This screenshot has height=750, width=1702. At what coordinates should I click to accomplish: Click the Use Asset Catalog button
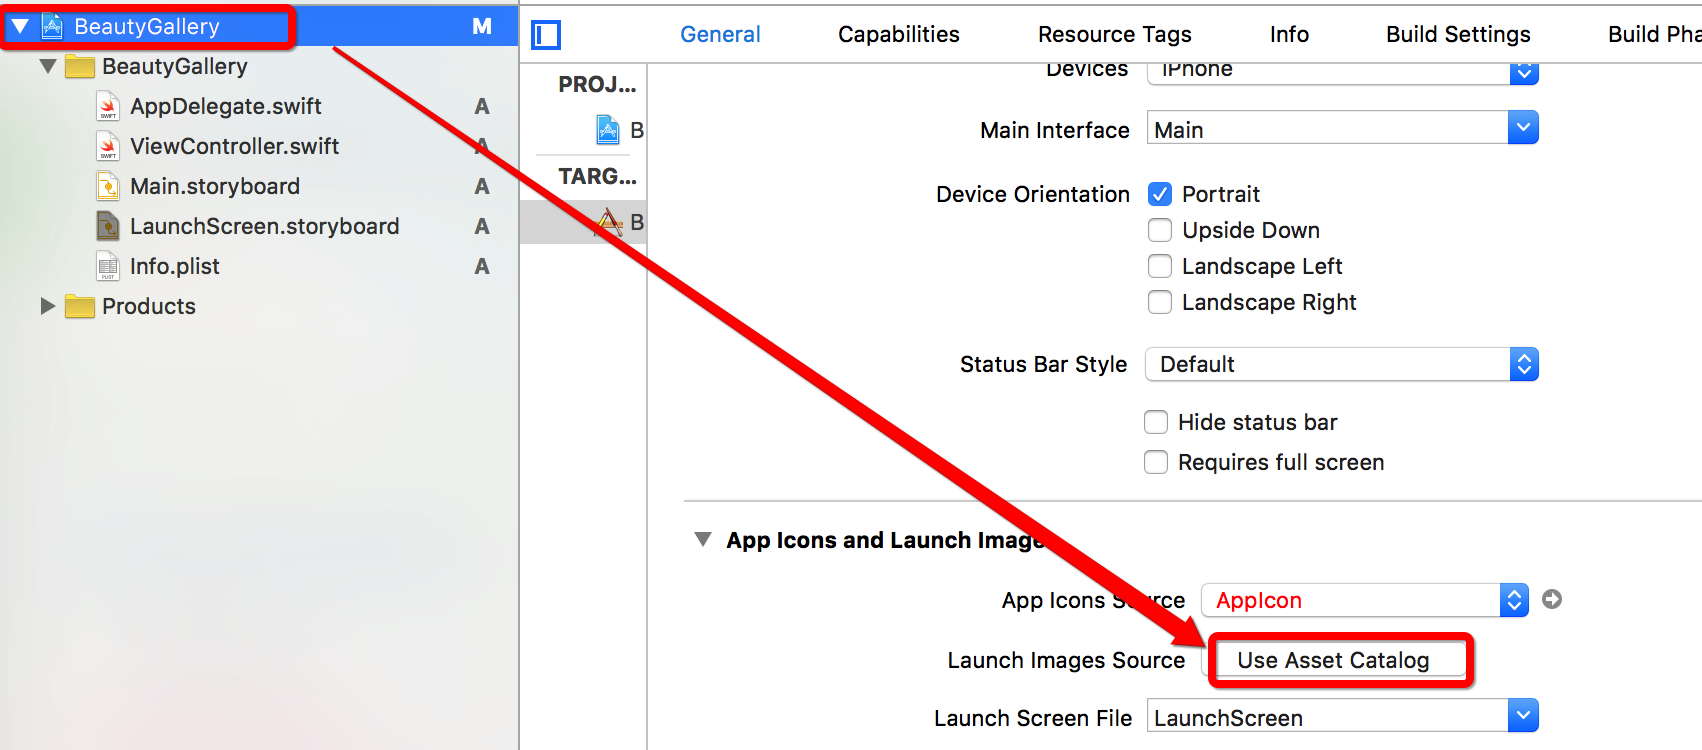[1333, 660]
